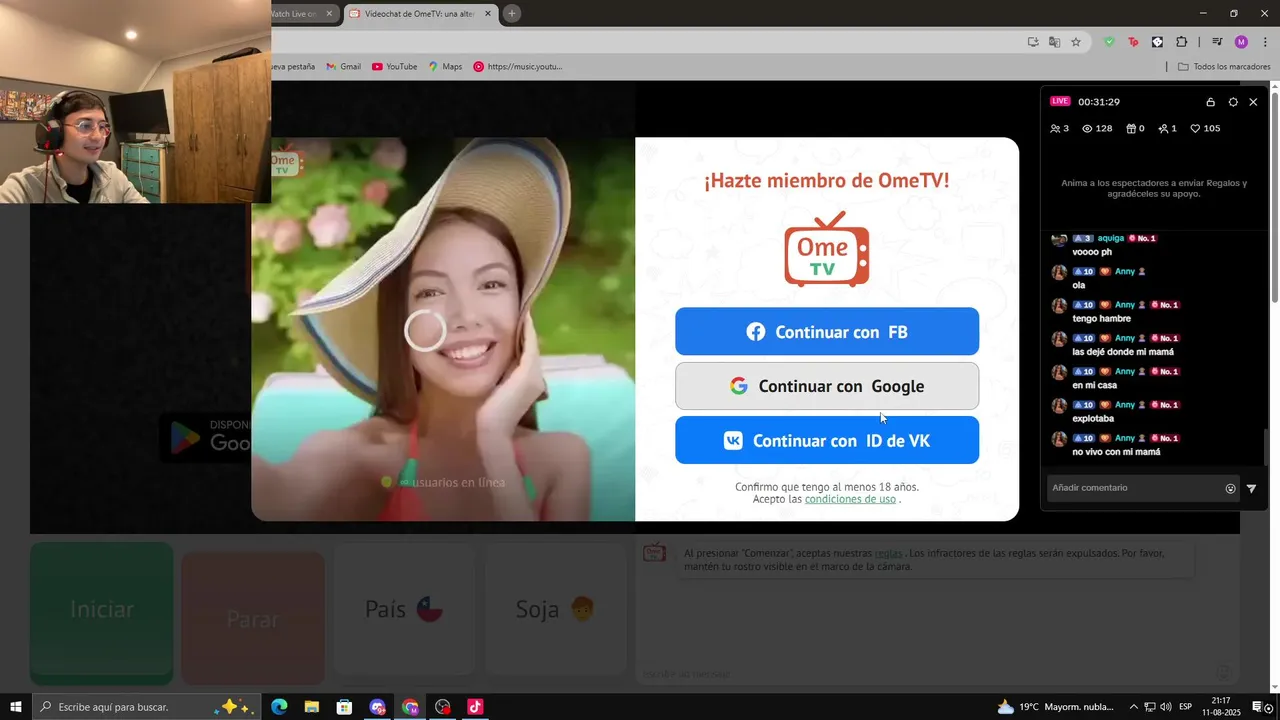Screen dimensions: 1280x720
Task: Click the people counter showing 3
Action: coord(1059,128)
